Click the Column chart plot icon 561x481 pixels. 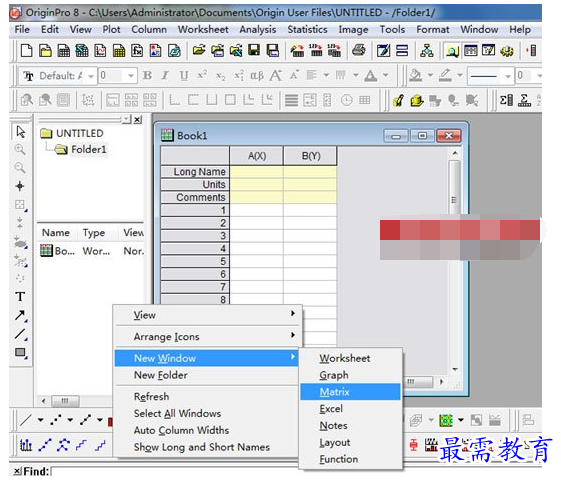26,445
